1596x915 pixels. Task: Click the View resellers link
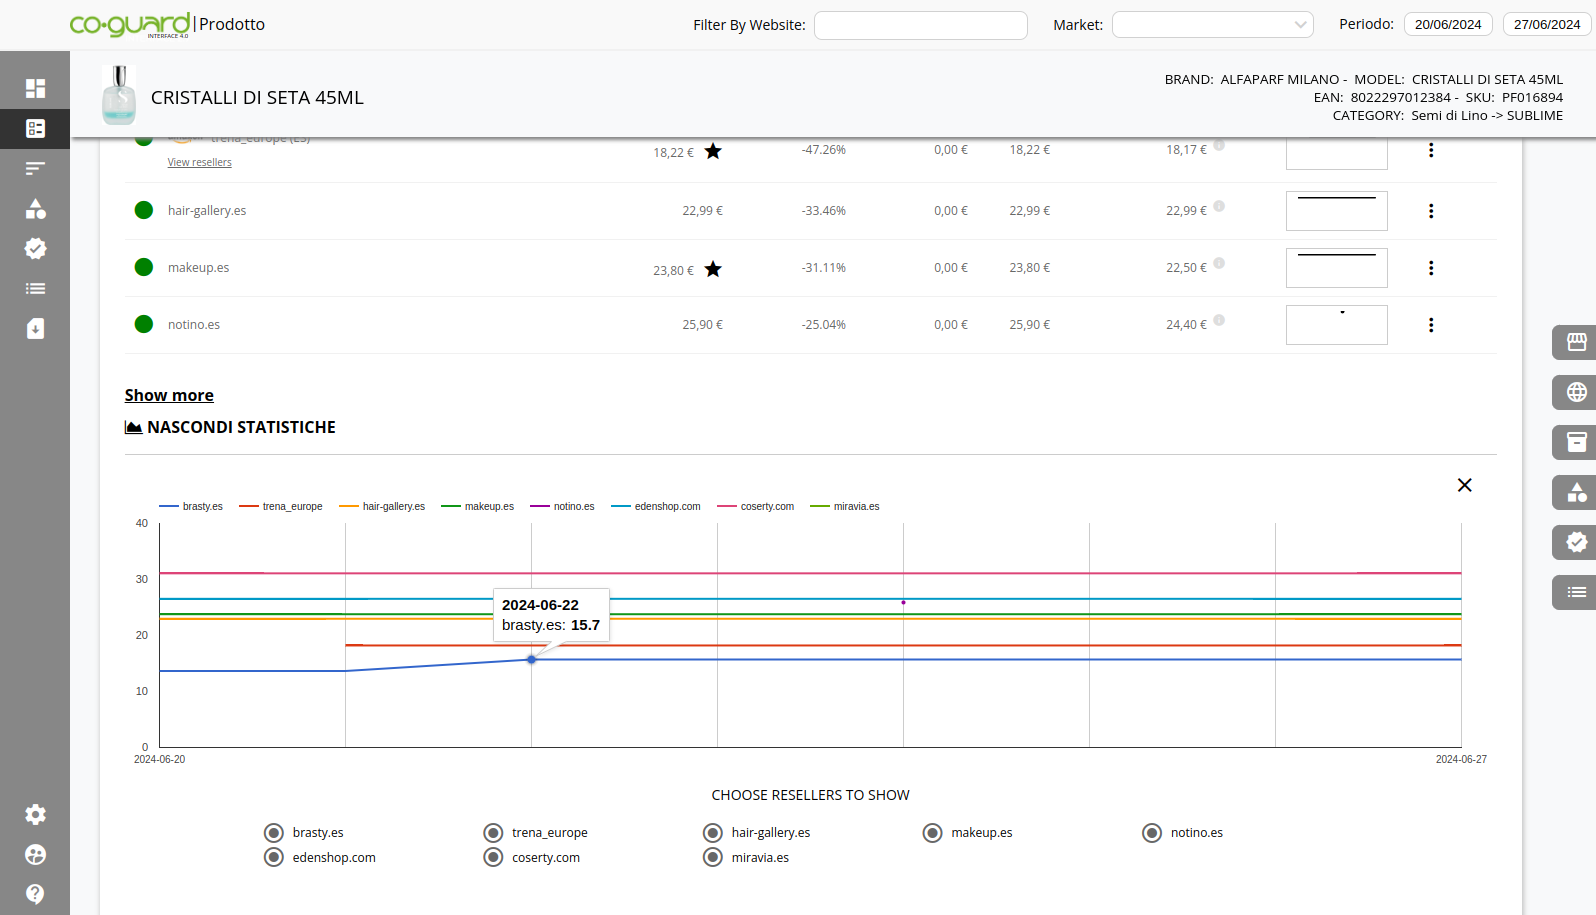[199, 163]
